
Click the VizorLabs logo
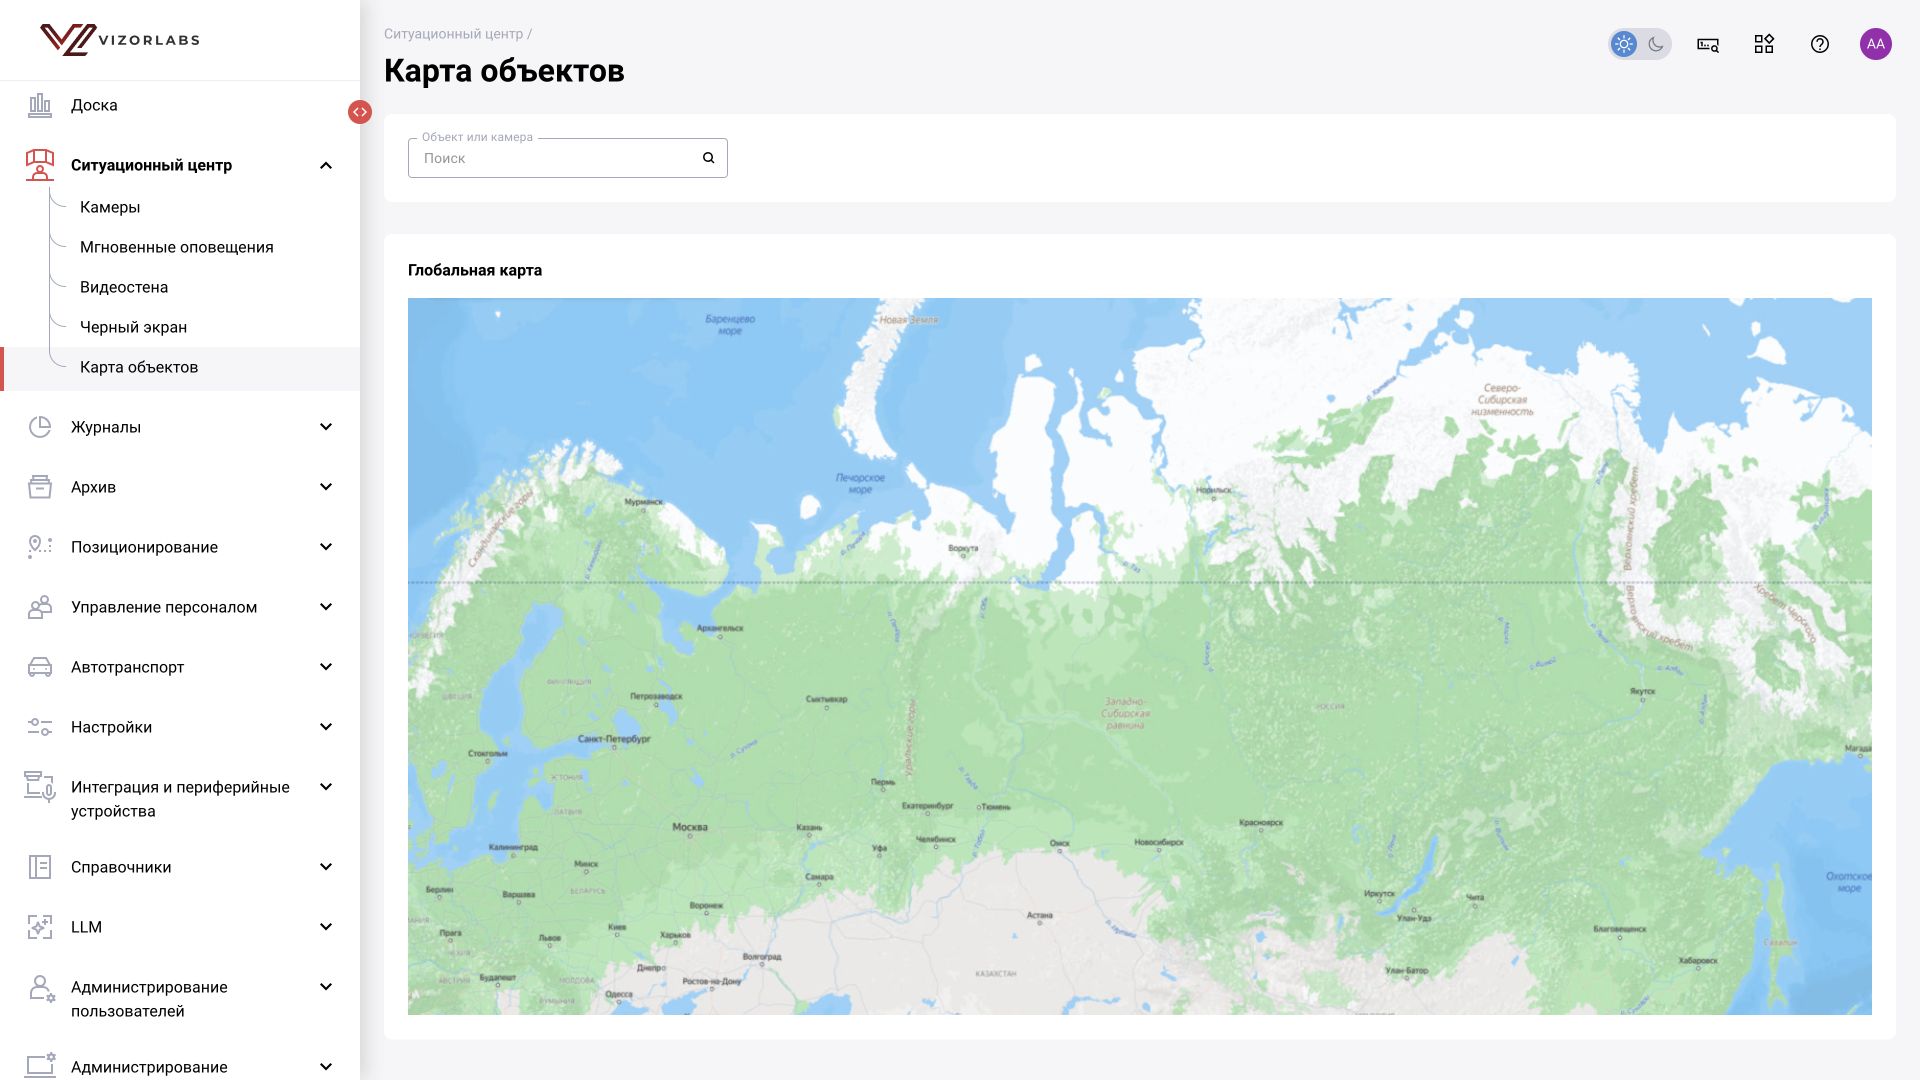[x=120, y=40]
